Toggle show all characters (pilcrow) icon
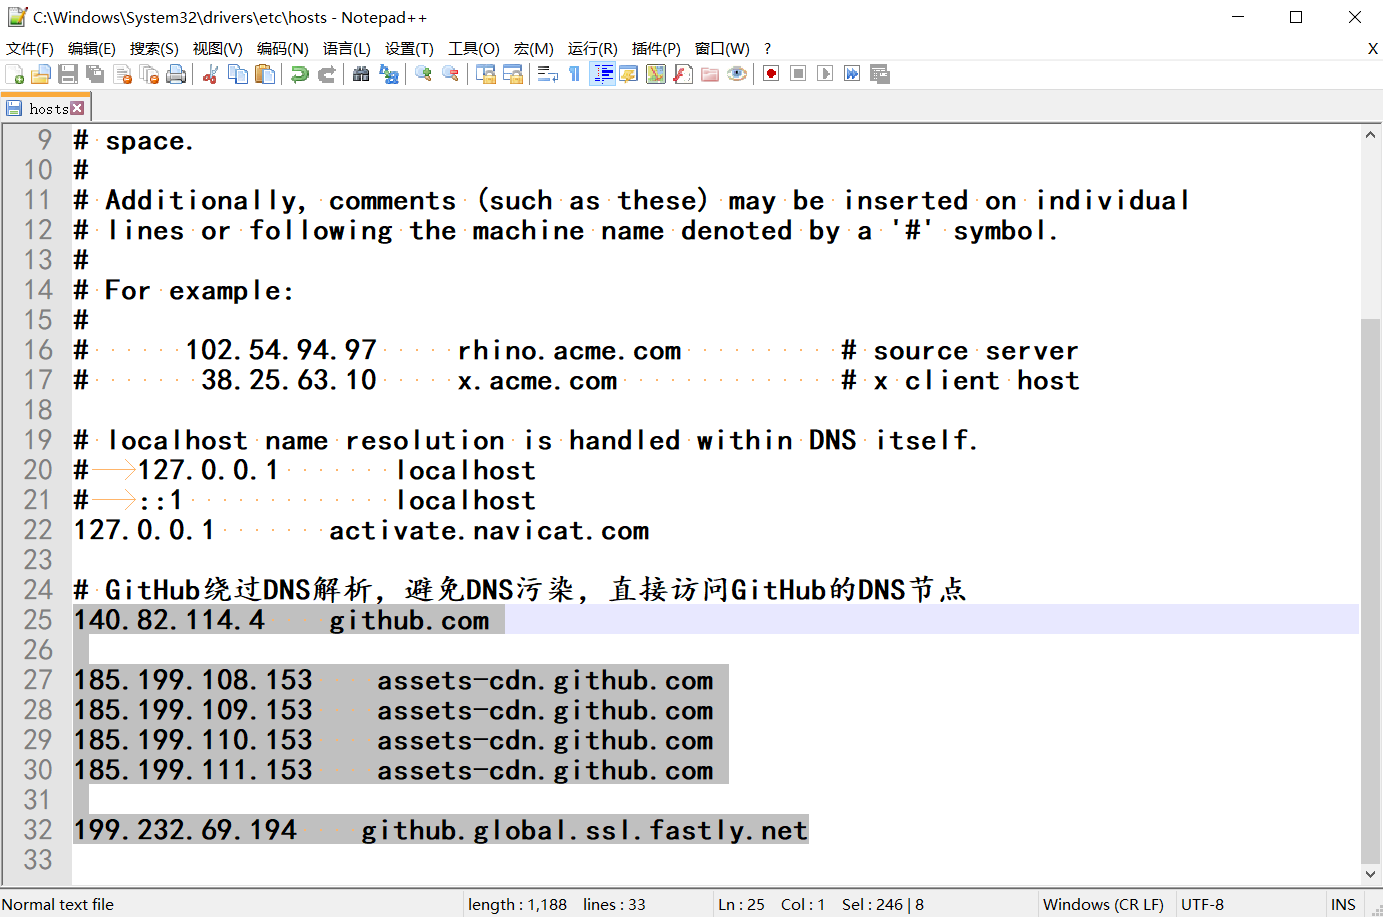The image size is (1383, 917). tap(574, 74)
